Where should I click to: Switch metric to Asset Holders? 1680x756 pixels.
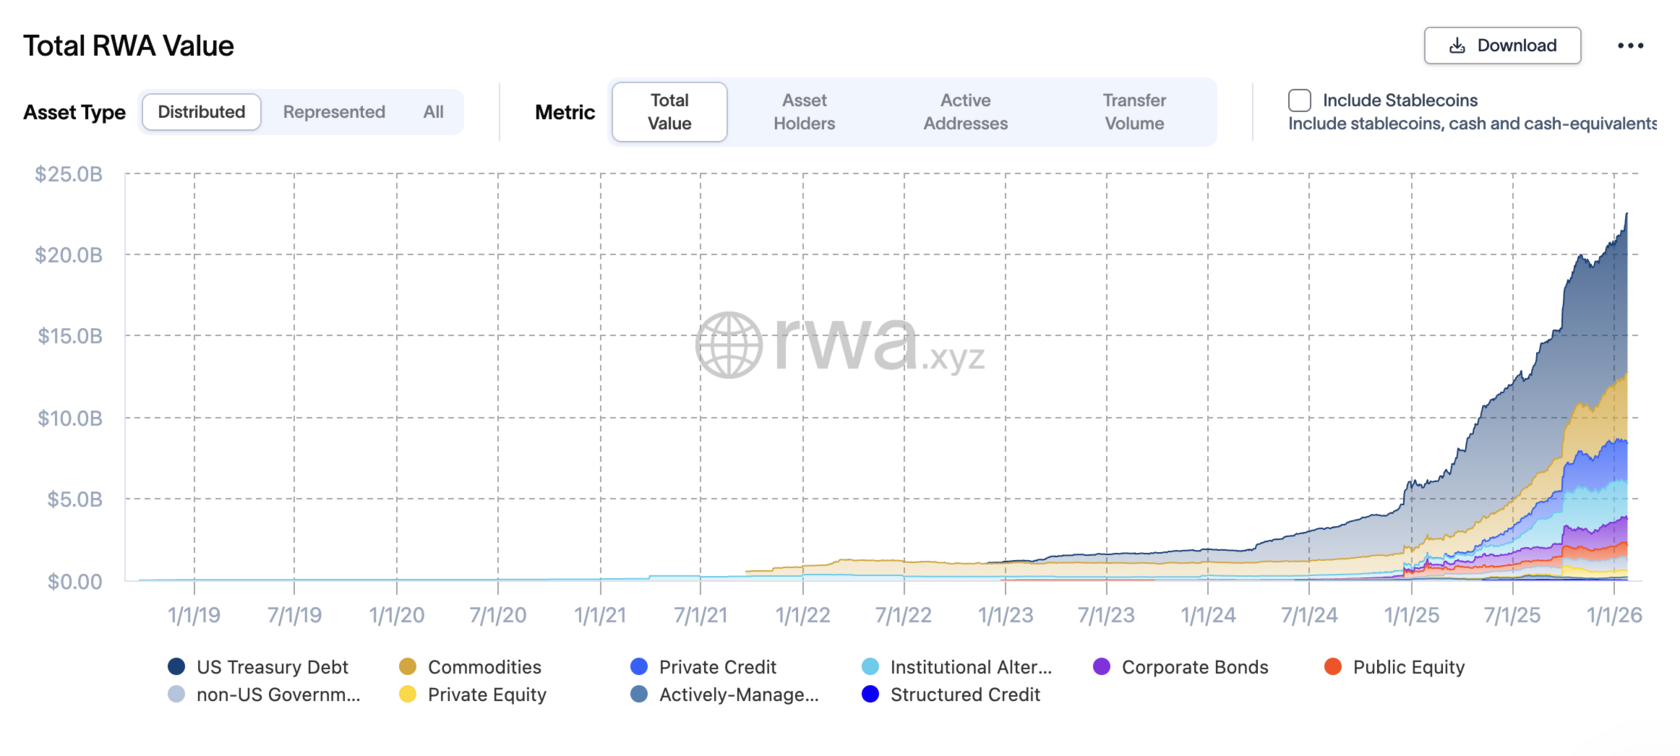804,112
